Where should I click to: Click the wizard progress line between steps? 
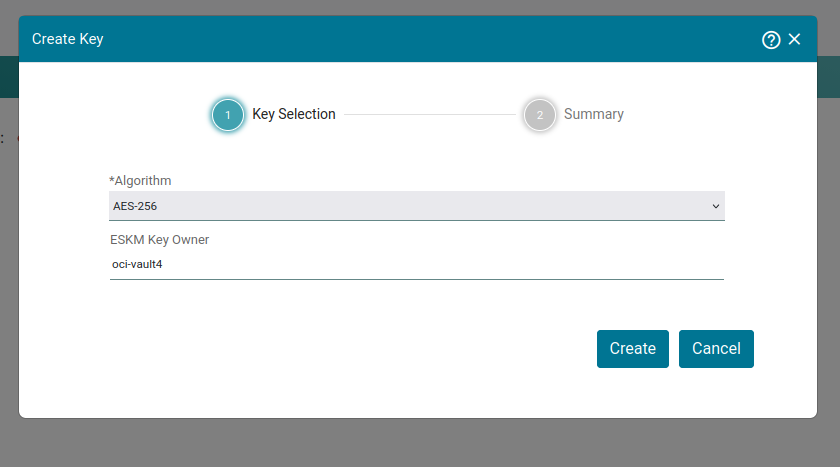430,115
